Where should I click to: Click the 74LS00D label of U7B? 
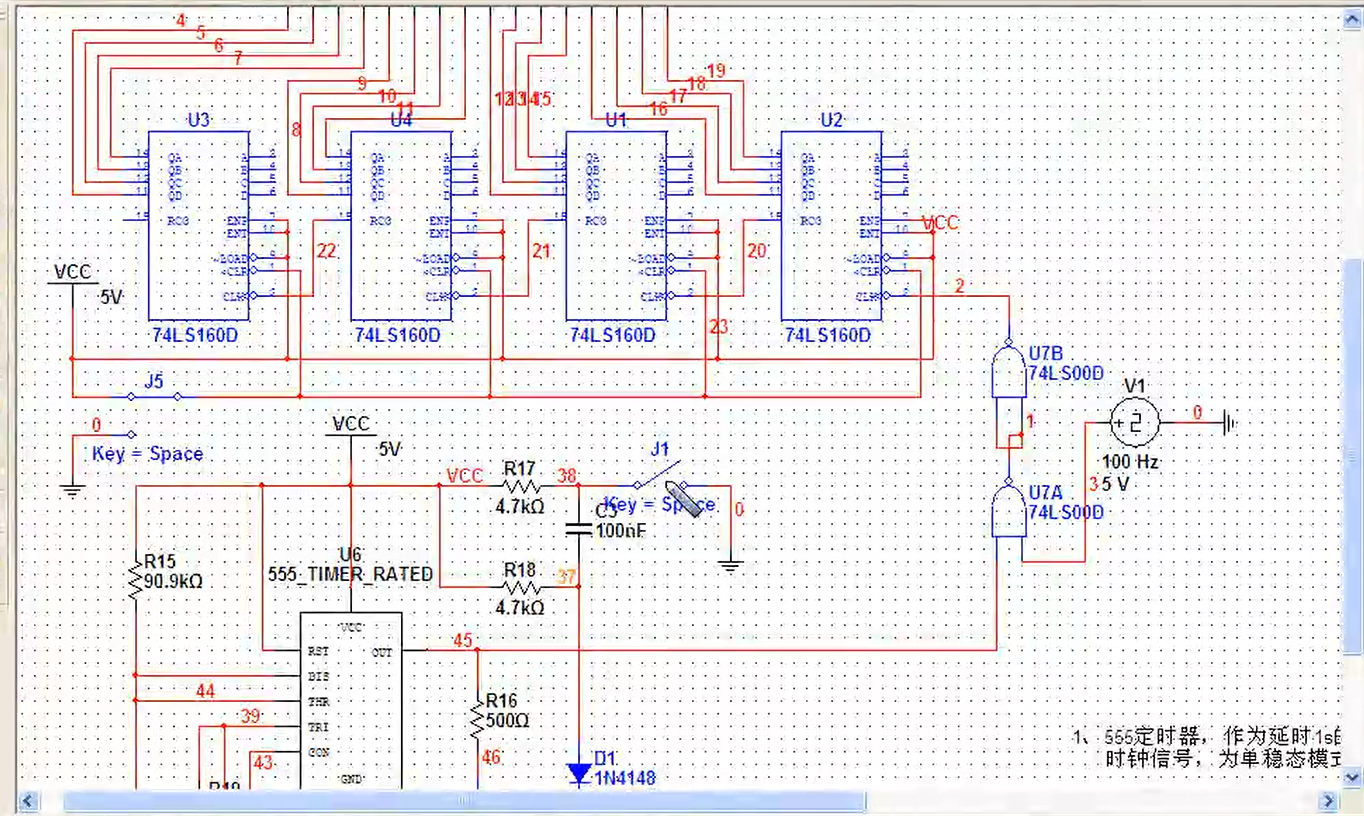coord(1066,373)
